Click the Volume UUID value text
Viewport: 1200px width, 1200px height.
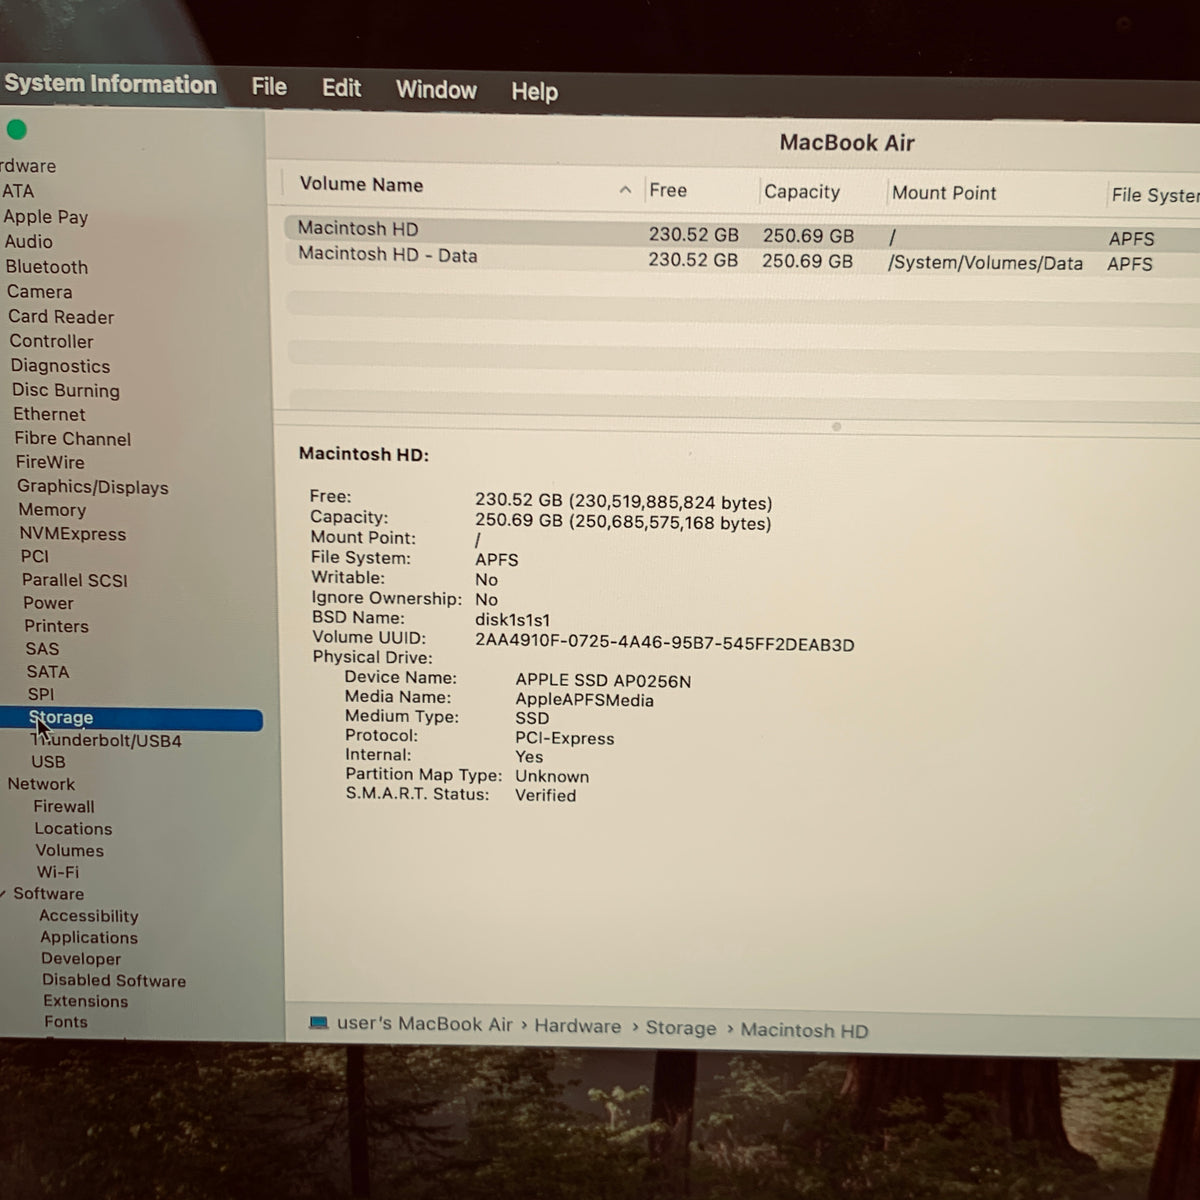point(664,645)
